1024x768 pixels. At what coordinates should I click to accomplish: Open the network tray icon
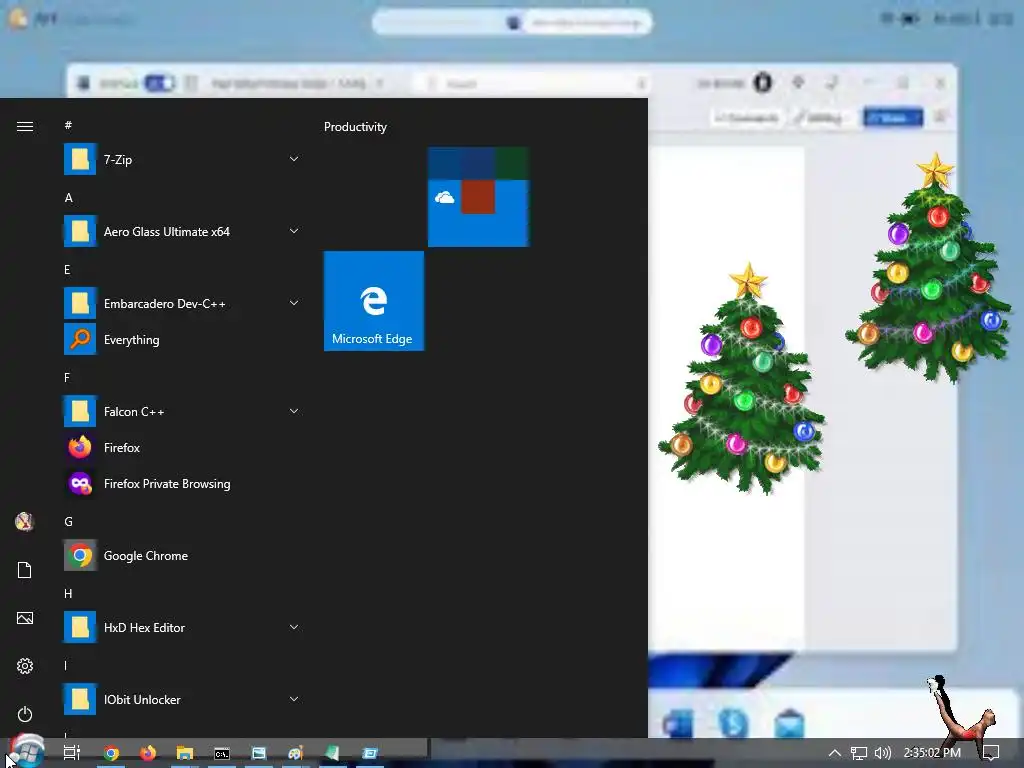pyautogui.click(x=859, y=753)
